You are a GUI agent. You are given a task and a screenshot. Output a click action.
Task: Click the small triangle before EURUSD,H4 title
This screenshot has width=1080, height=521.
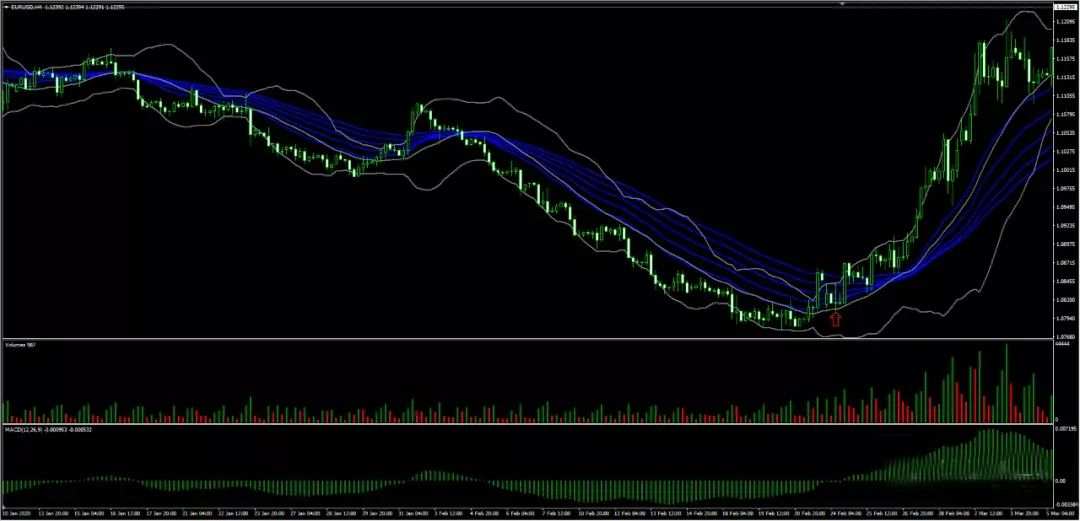[x=7, y=7]
